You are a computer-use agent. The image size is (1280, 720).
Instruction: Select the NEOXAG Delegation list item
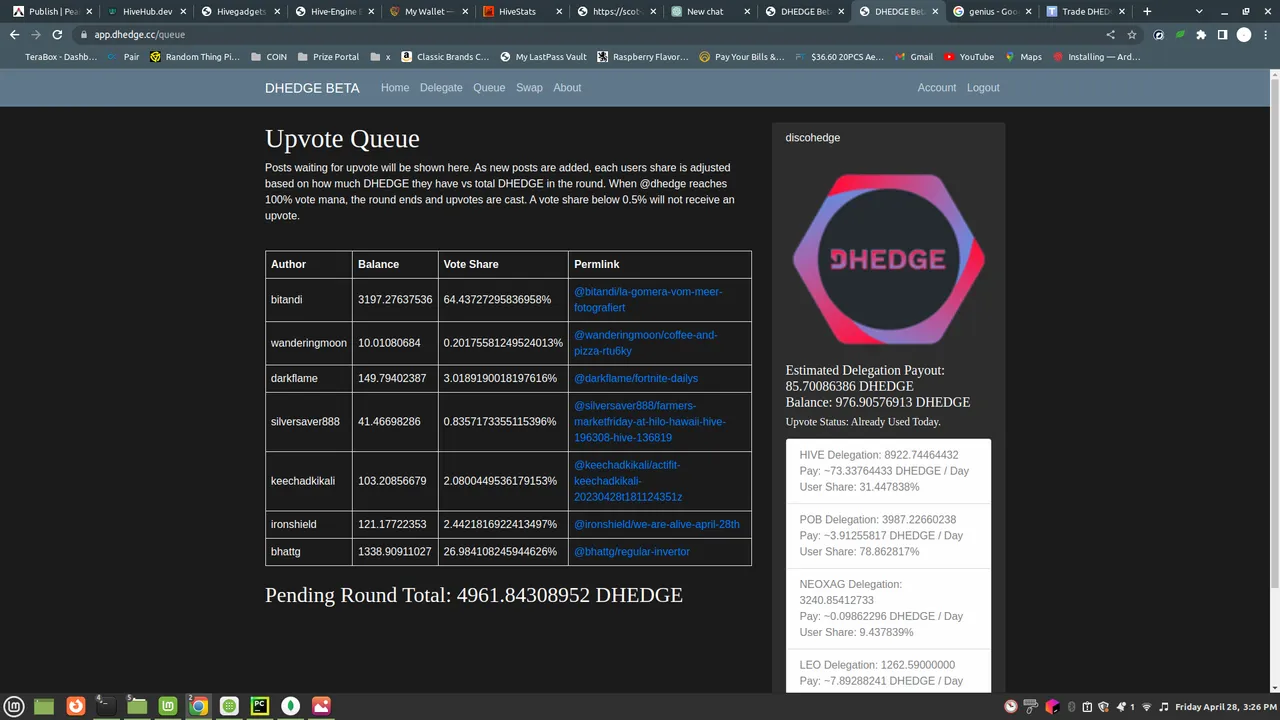(x=888, y=608)
